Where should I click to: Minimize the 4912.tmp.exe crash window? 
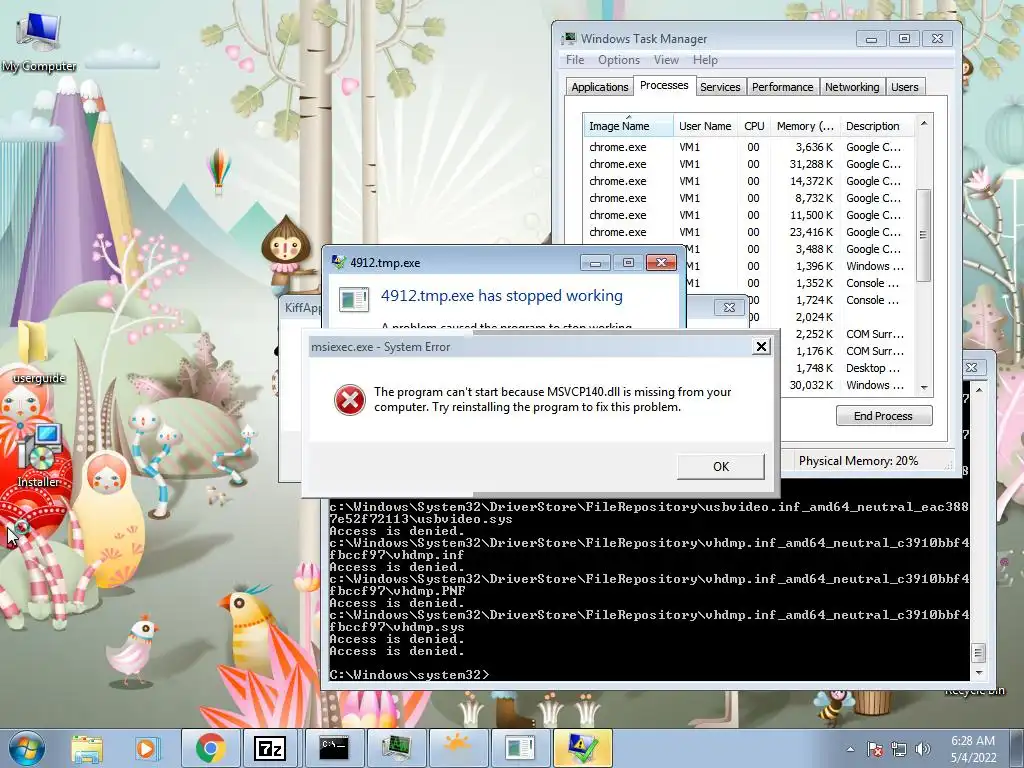coord(595,263)
